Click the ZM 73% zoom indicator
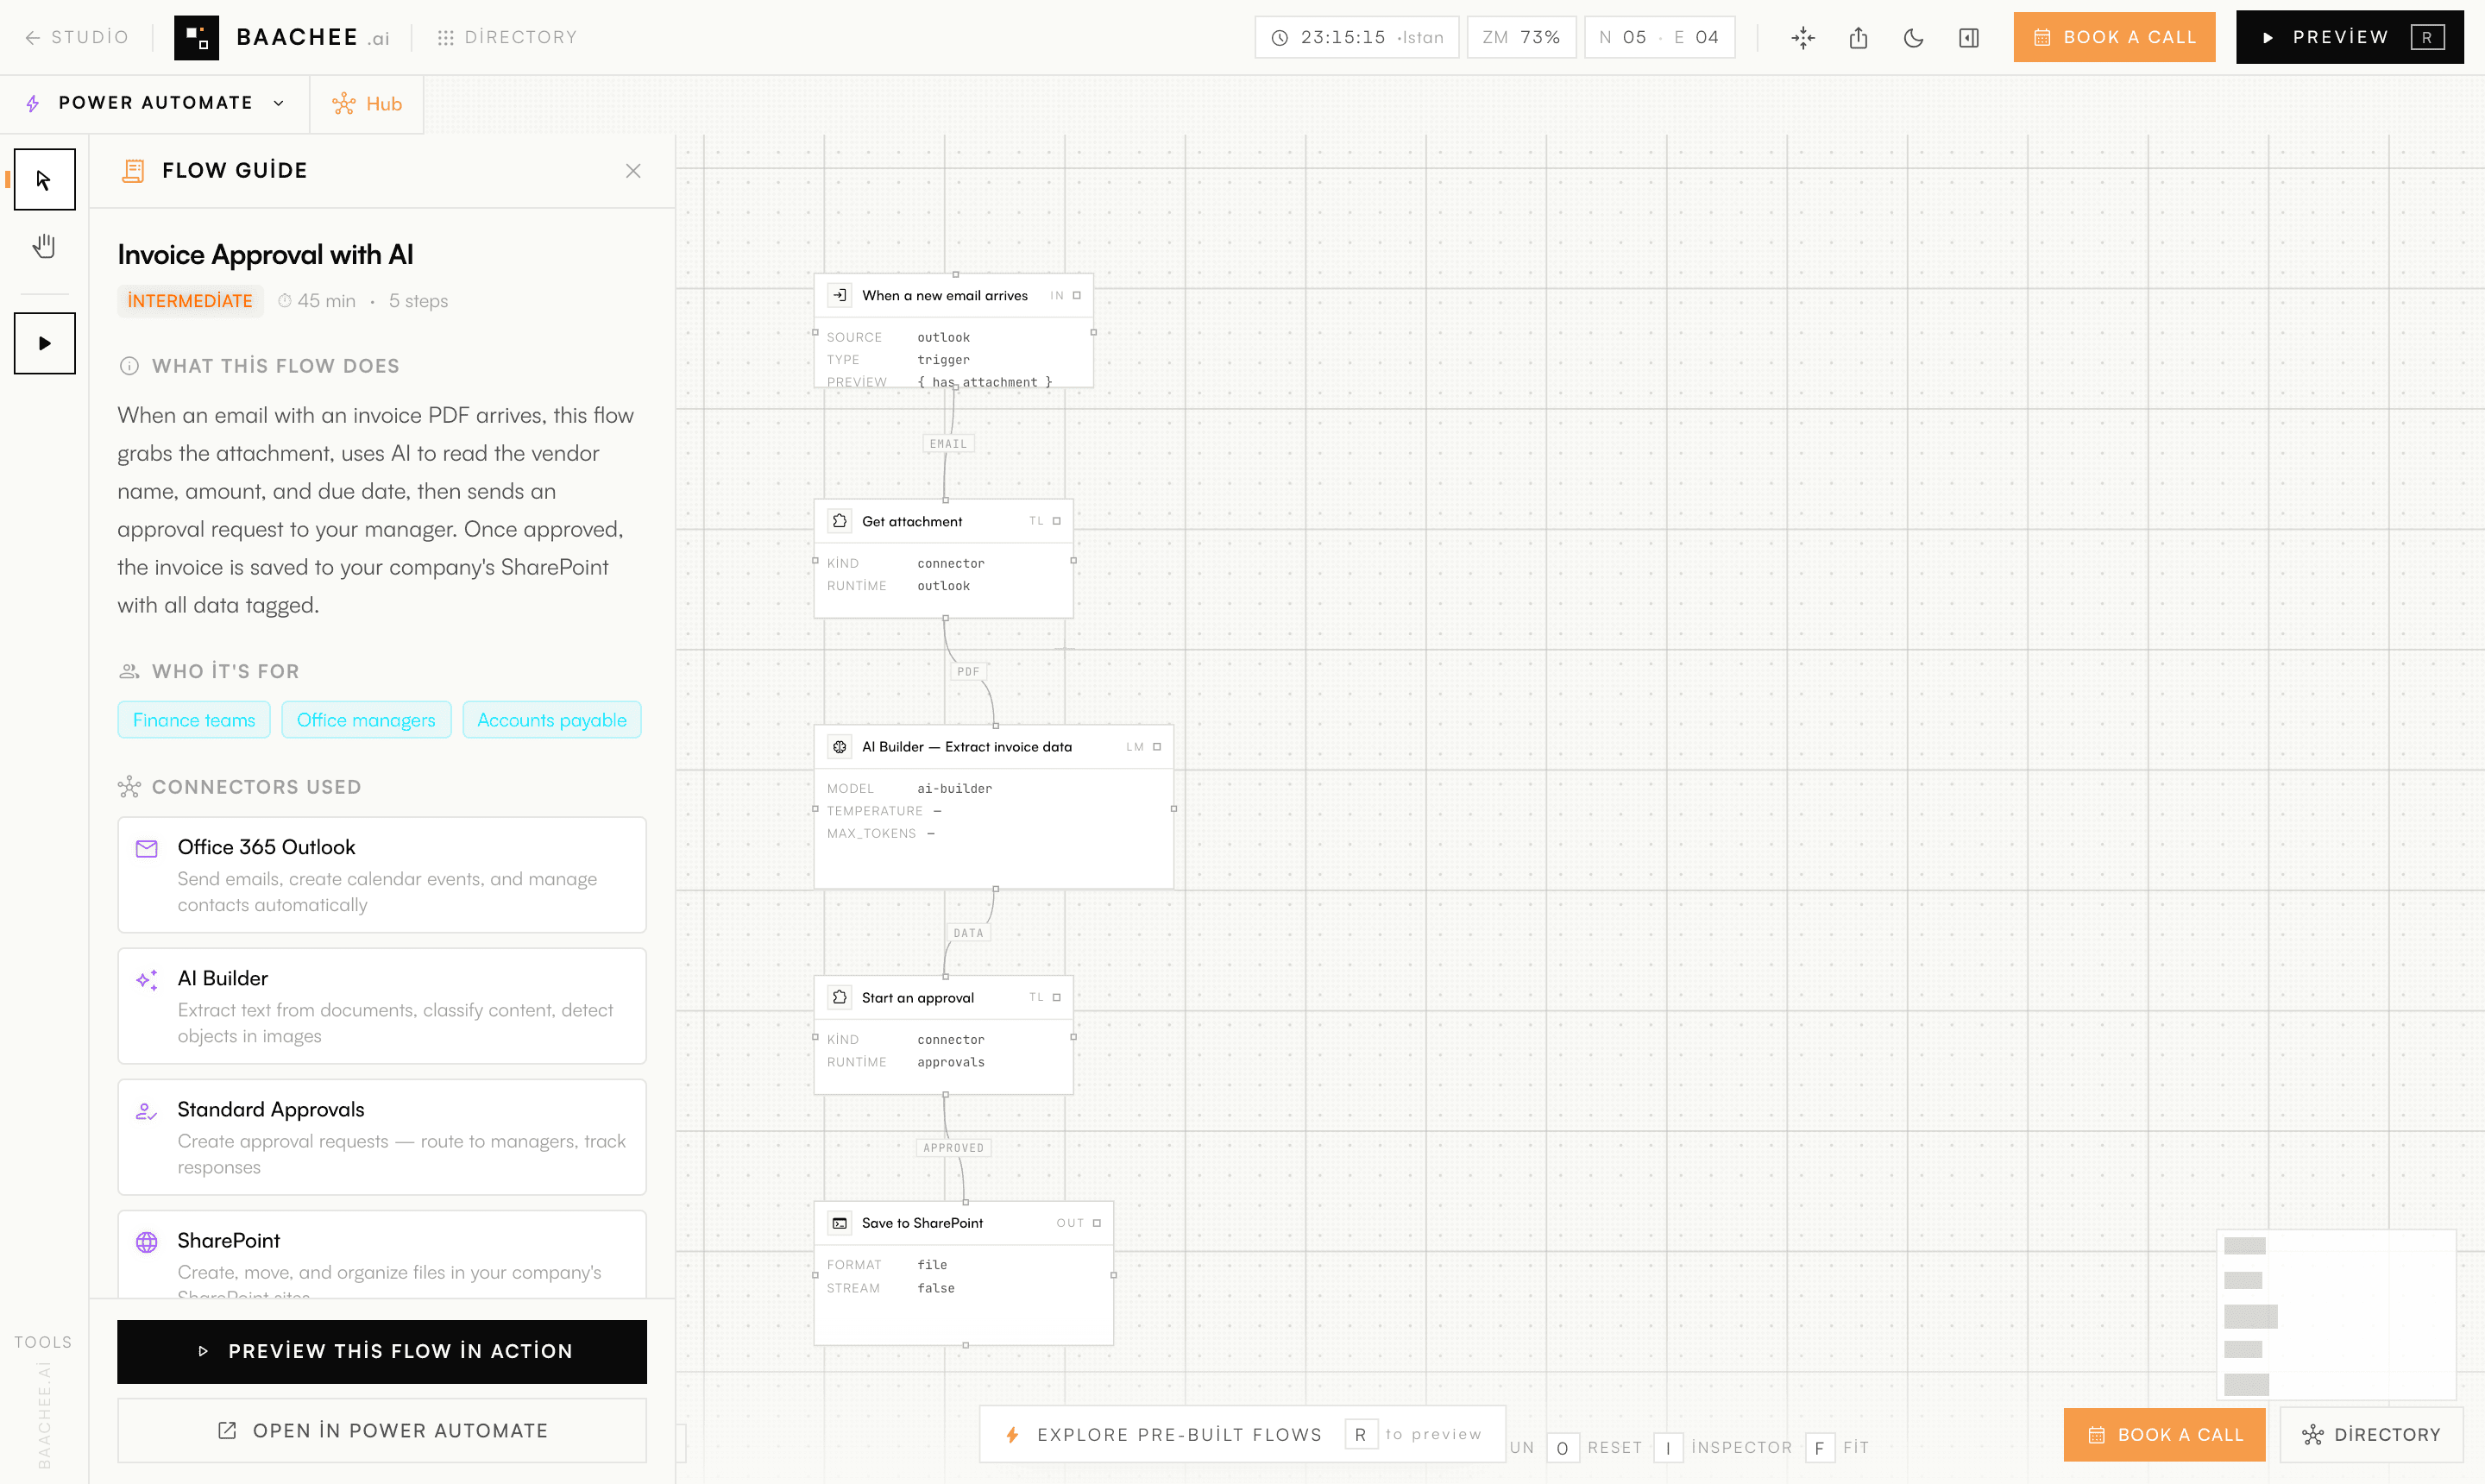 [1521, 37]
